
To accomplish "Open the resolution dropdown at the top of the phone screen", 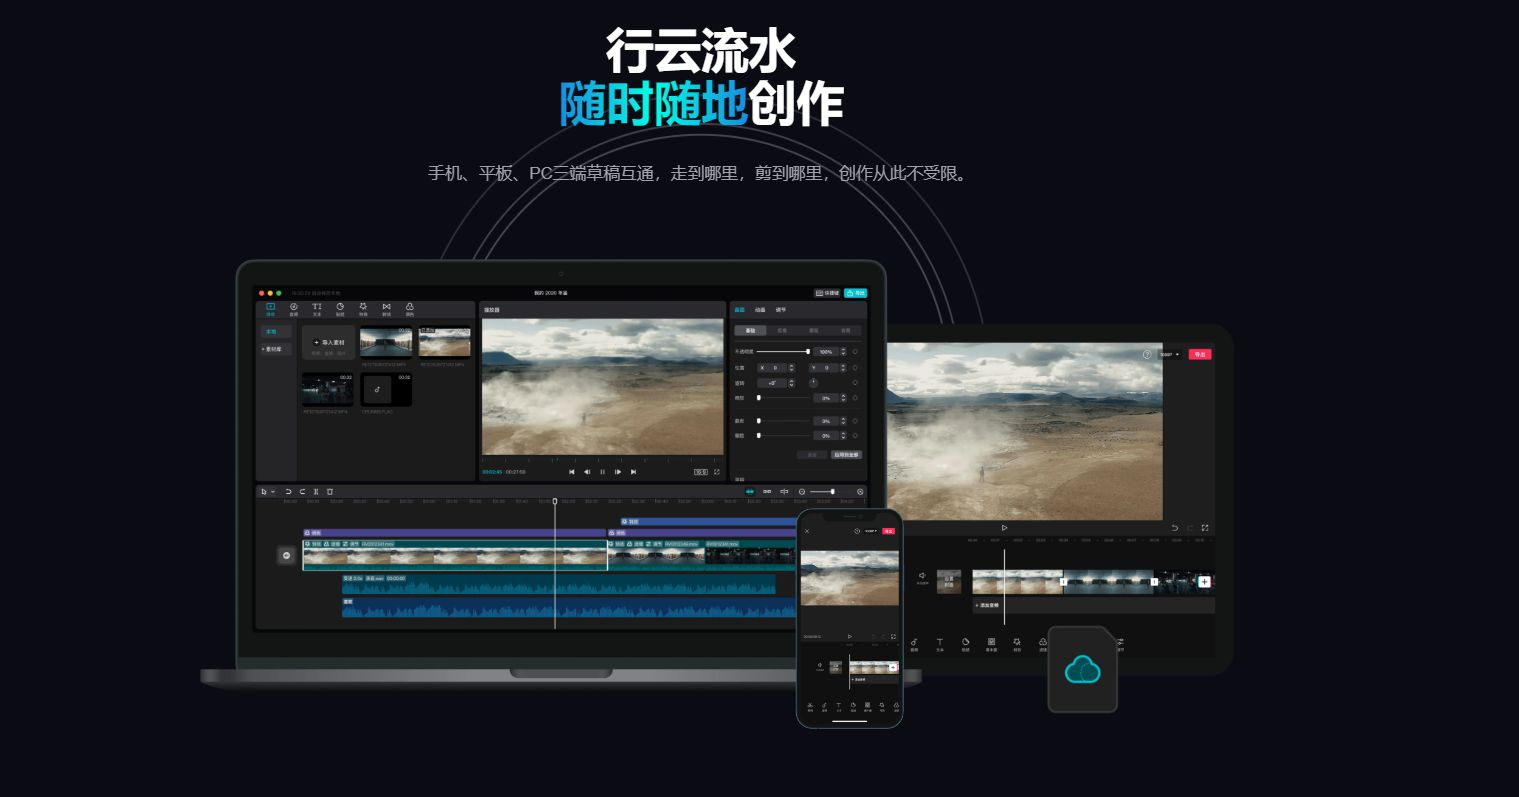I will point(872,531).
